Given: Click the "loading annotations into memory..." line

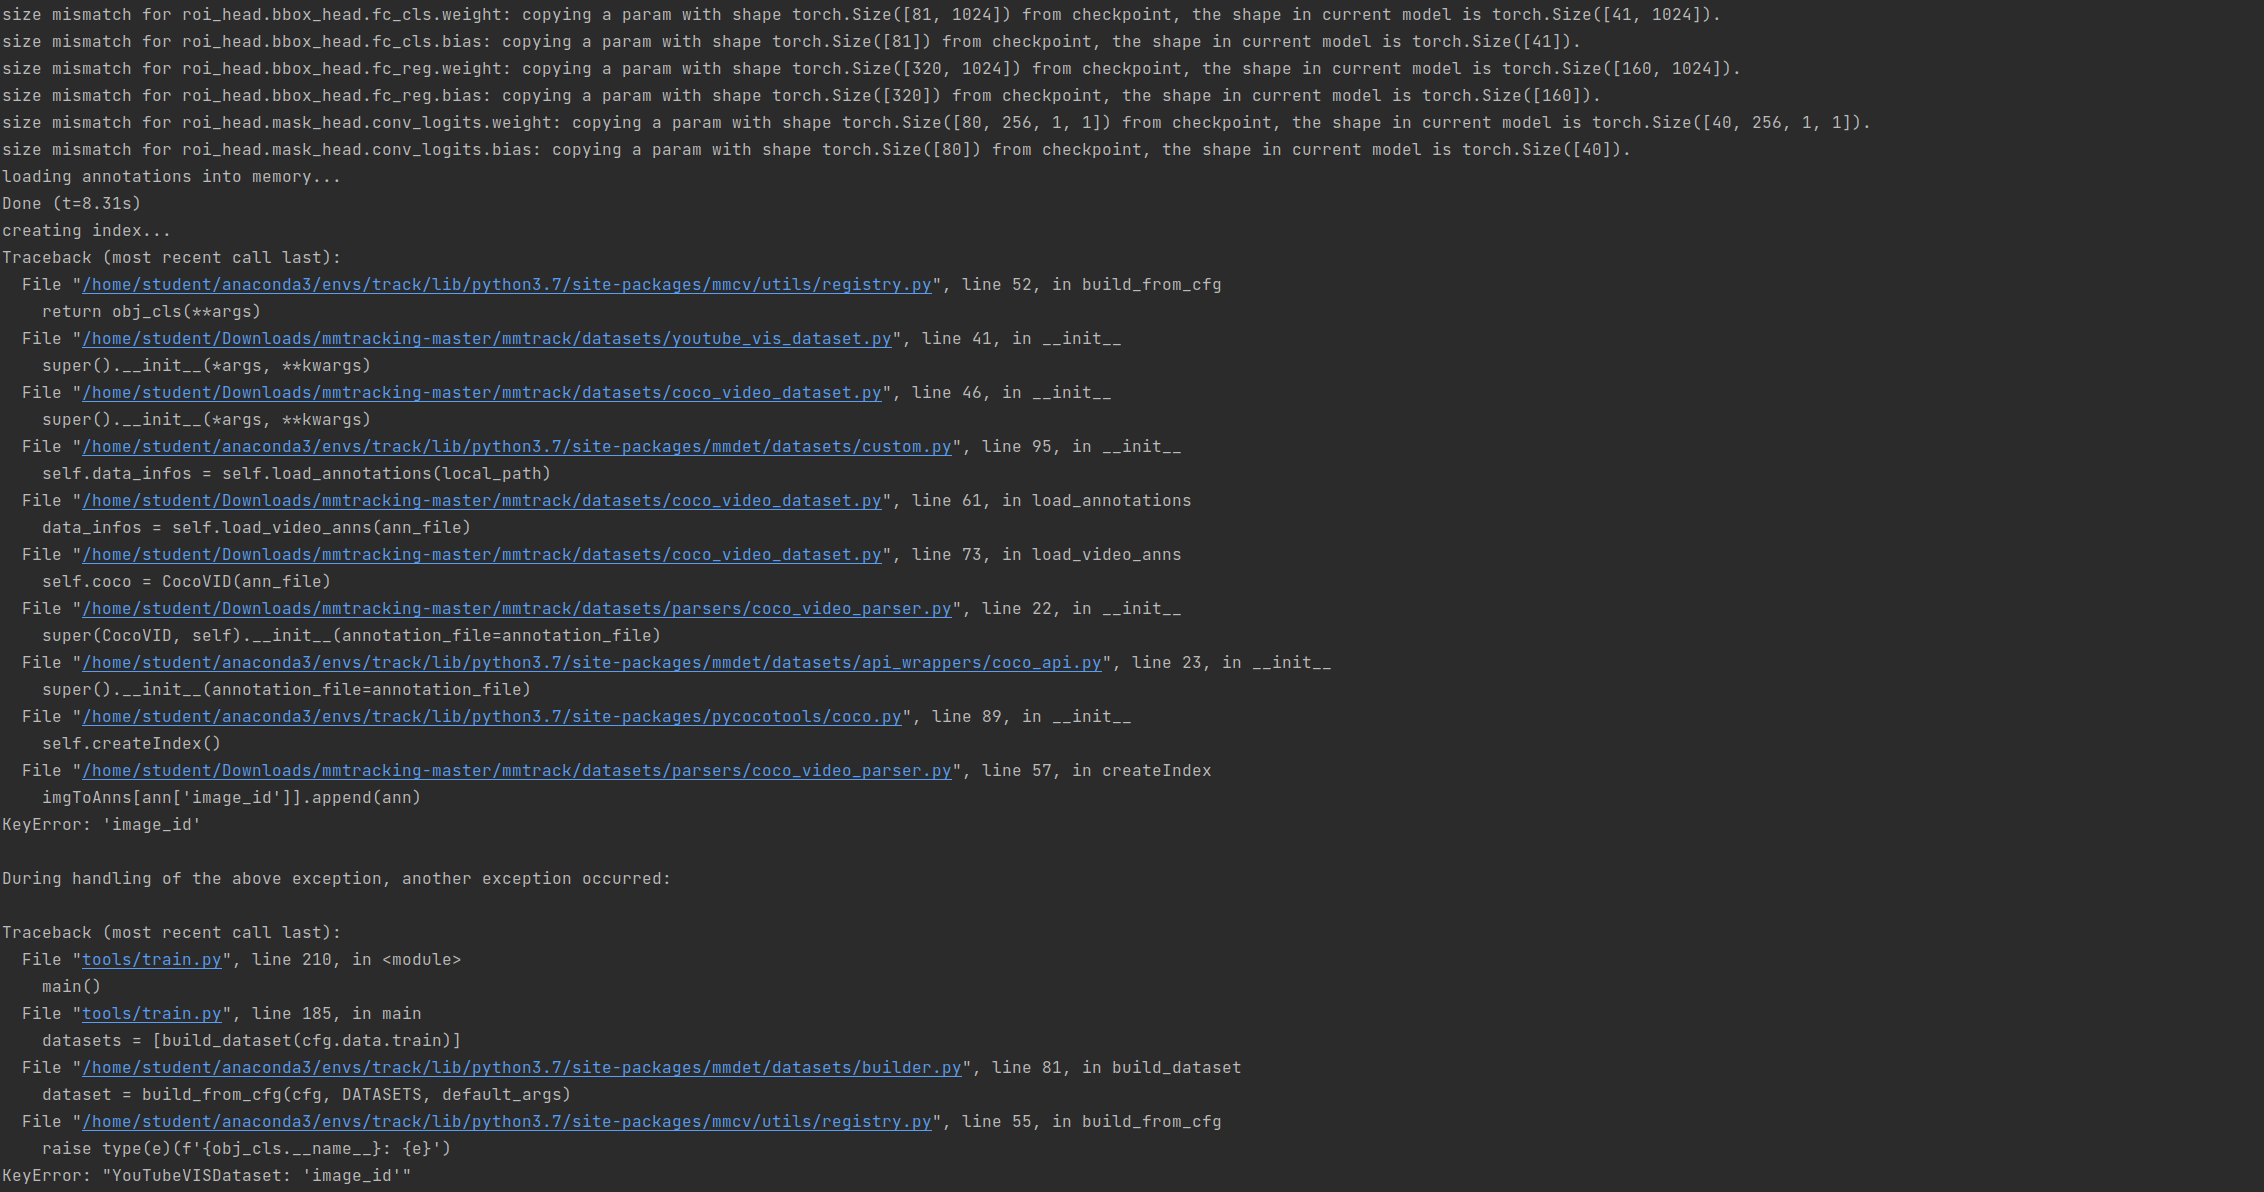Looking at the screenshot, I should pyautogui.click(x=171, y=177).
